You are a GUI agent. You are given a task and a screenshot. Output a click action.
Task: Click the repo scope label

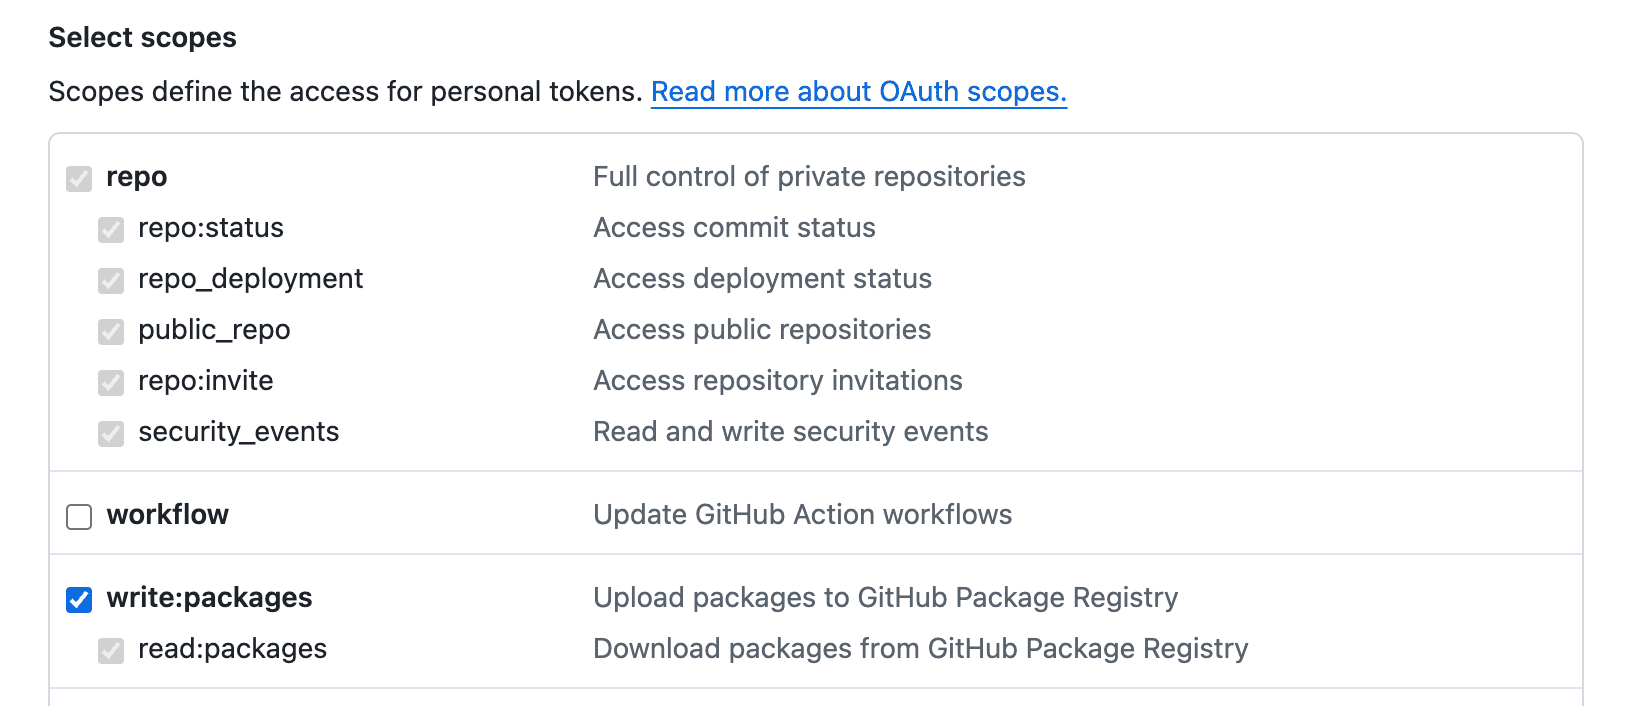pos(137,177)
